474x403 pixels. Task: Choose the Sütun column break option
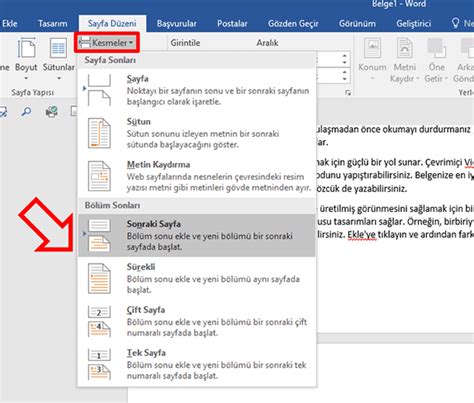pyautogui.click(x=197, y=133)
